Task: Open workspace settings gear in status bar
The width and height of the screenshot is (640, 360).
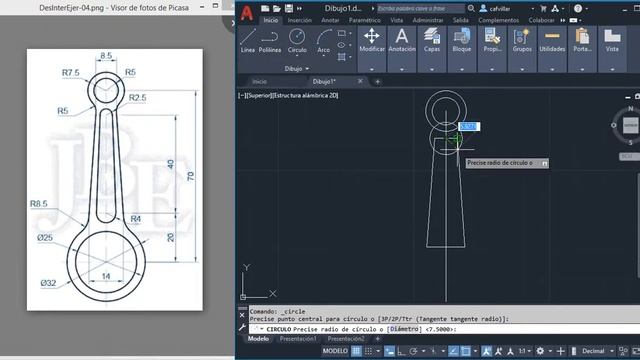Action: click(x=540, y=351)
